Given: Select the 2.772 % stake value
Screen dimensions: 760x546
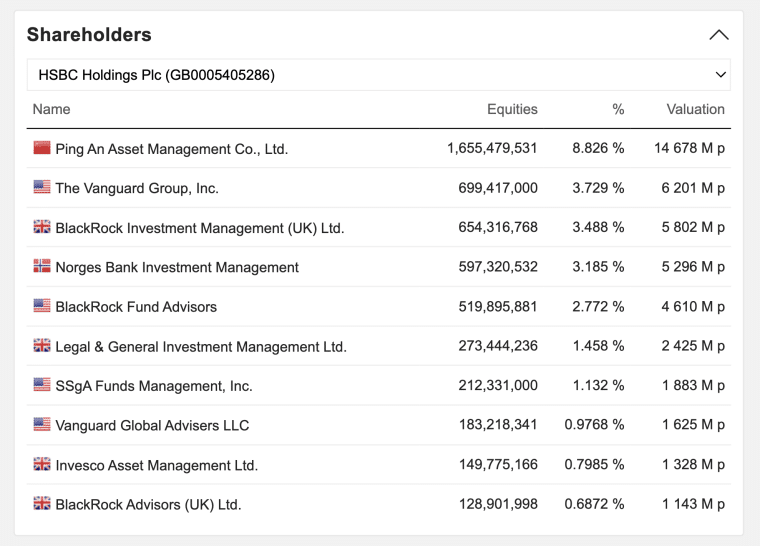Looking at the screenshot, I should pos(598,306).
